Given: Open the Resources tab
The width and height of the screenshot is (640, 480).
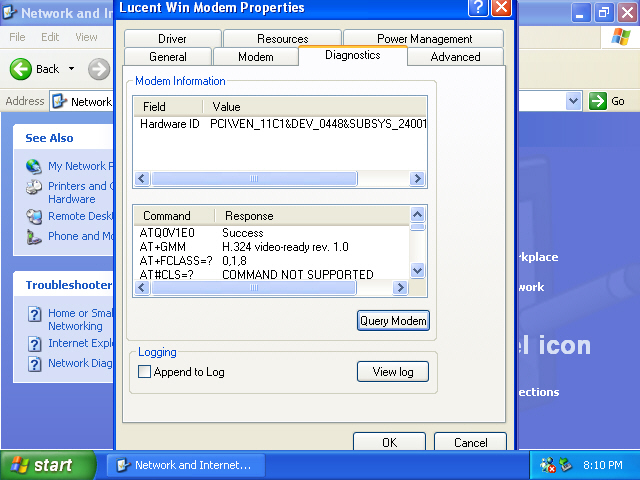Looking at the screenshot, I should [x=282, y=38].
